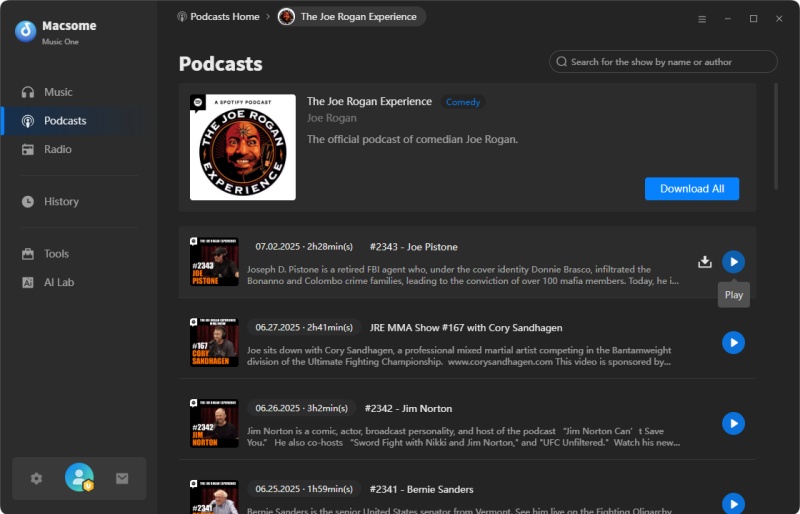
Task: Click the Radio icon in sidebar
Action: [28, 150]
